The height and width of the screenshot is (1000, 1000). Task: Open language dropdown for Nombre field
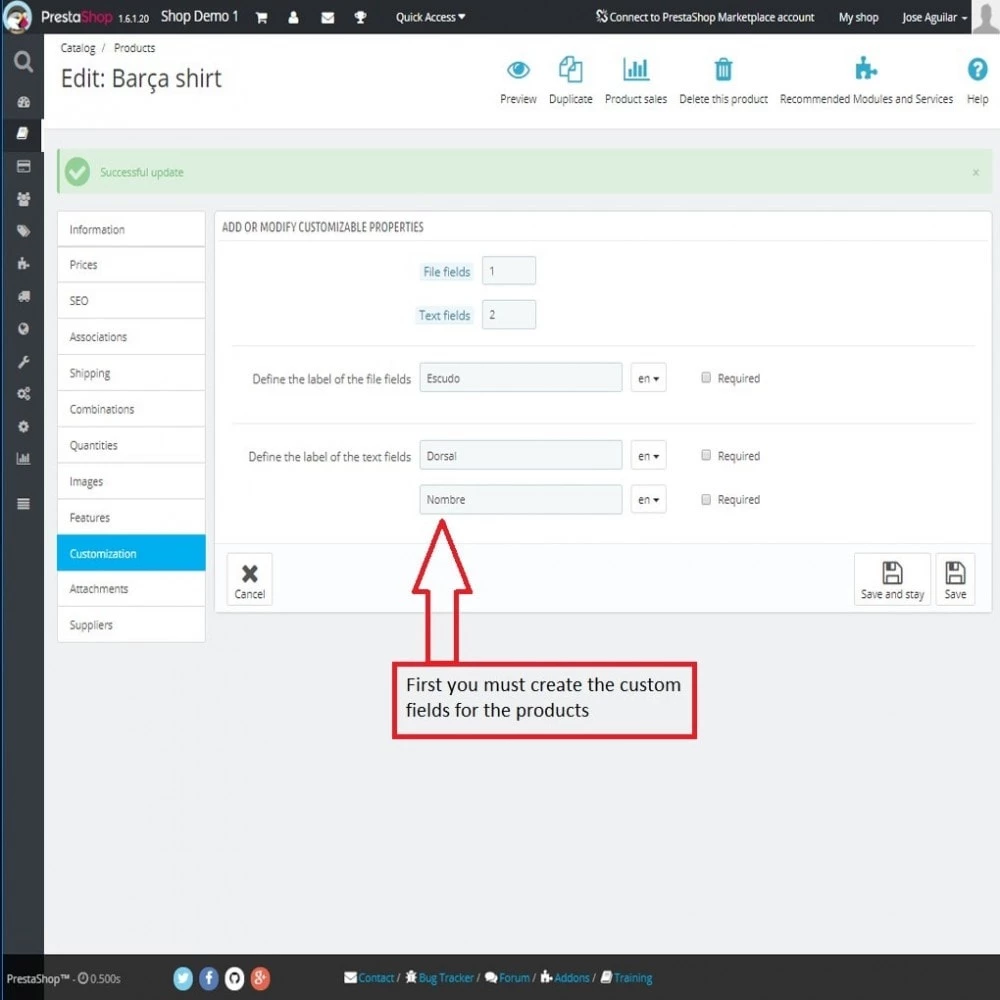click(649, 499)
